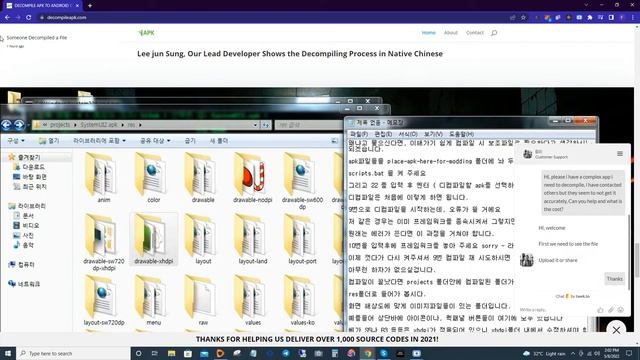Select the layout-land folder
This screenshot has width=640, height=360.
click(253, 239)
